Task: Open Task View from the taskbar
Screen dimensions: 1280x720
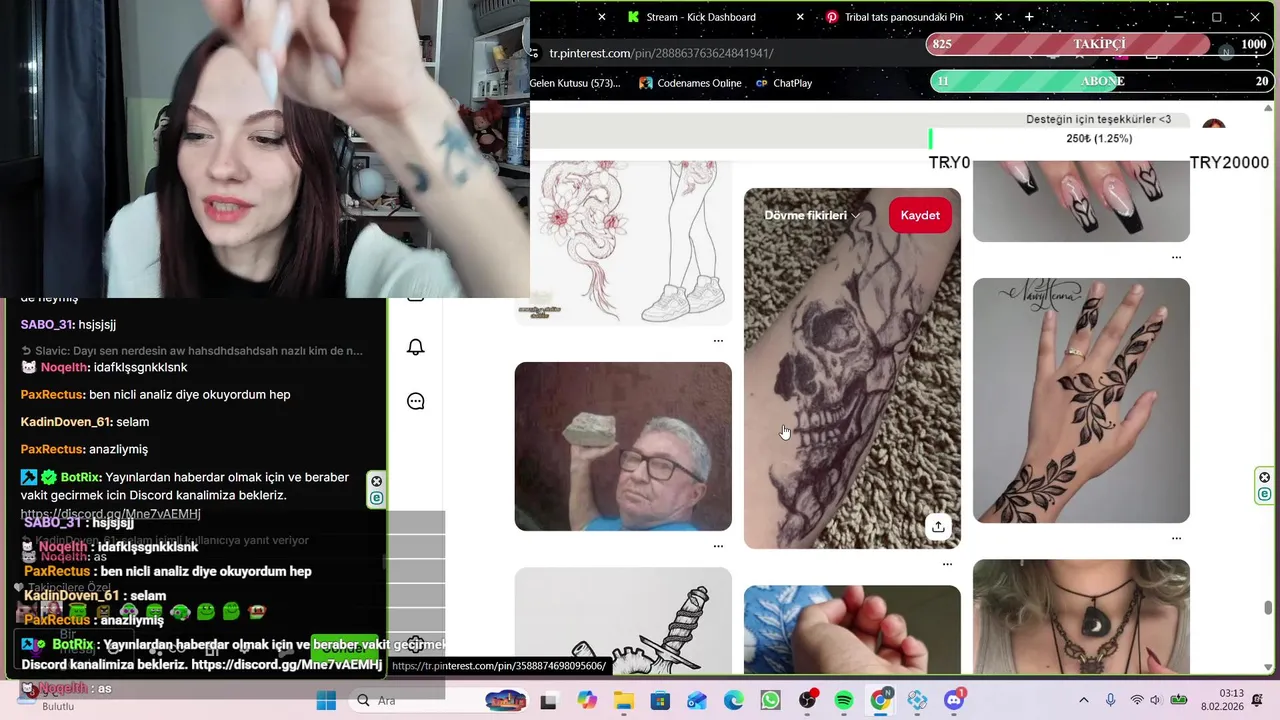Action: point(548,701)
